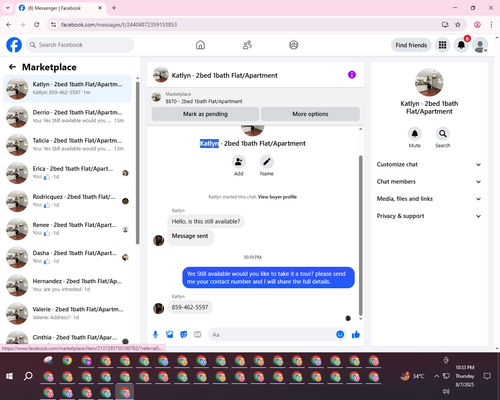Open the GIF picker icon

(x=198, y=334)
